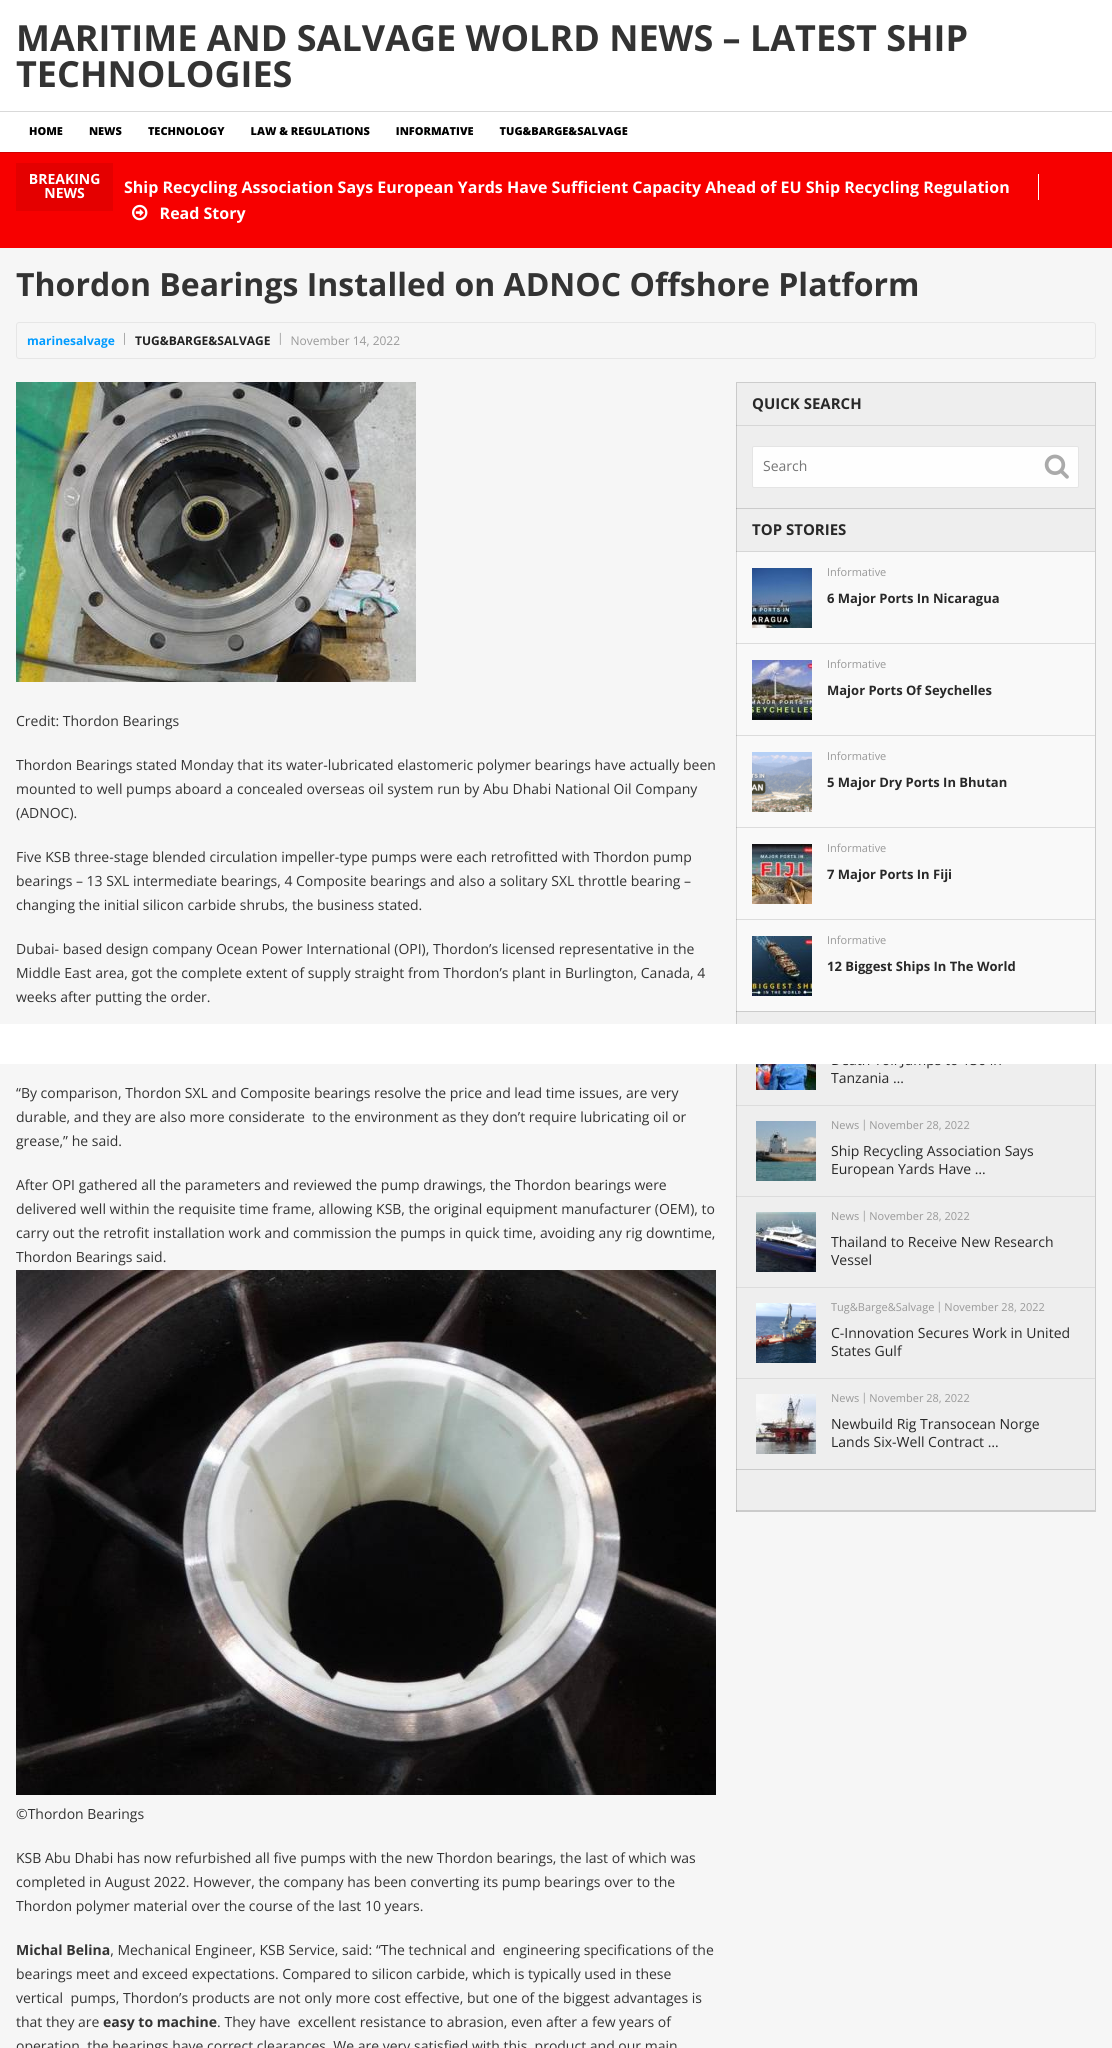Click the 12 Biggest Ships thumbnail
1112x2048 pixels.
click(782, 966)
